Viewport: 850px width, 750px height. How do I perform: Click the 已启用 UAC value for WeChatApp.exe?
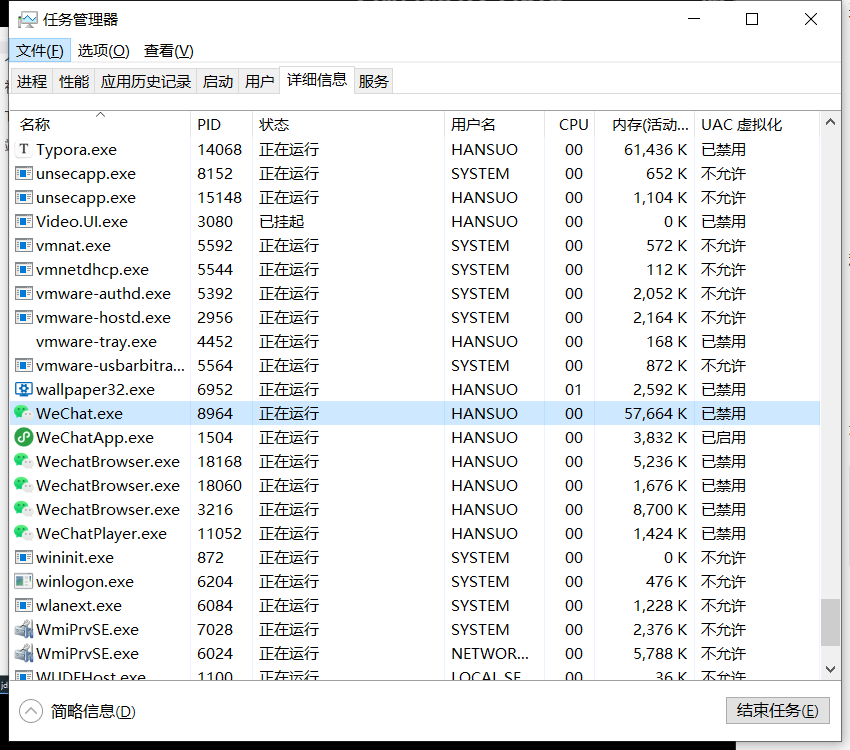coord(723,437)
